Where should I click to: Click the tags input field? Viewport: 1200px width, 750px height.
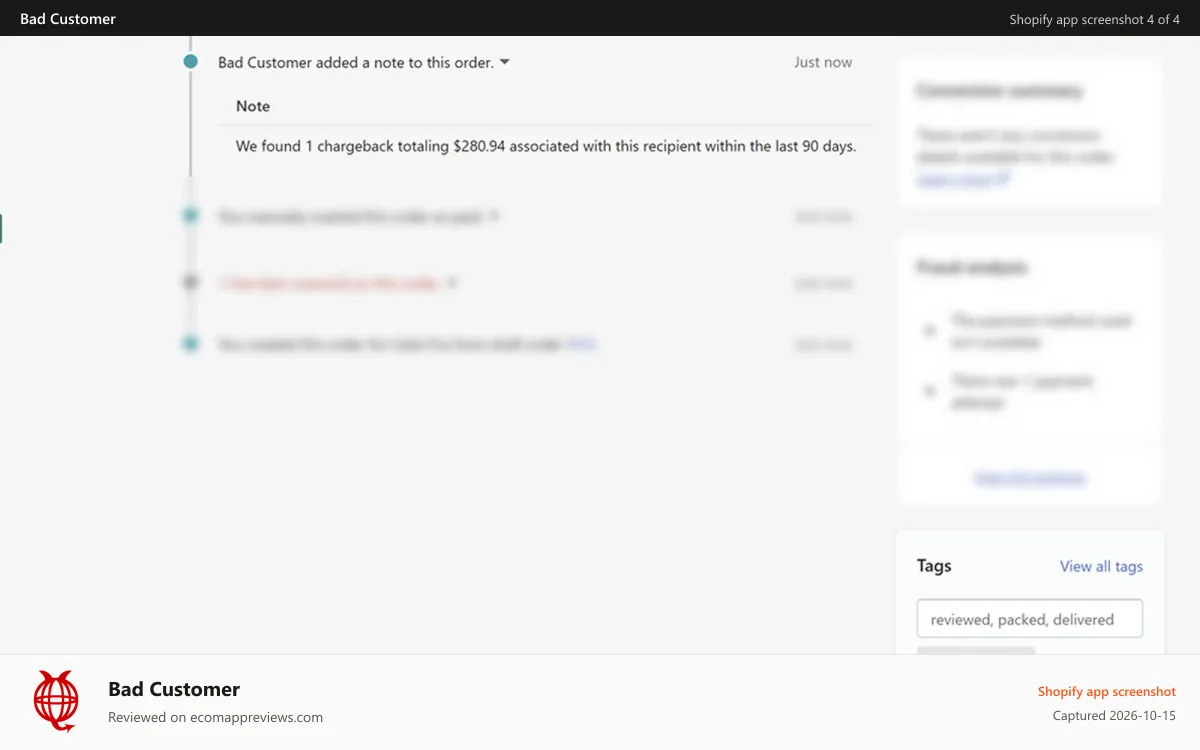pyautogui.click(x=1029, y=619)
